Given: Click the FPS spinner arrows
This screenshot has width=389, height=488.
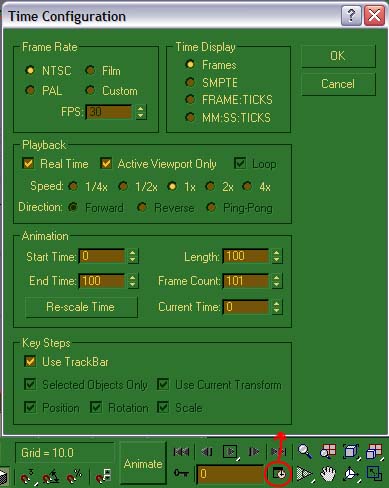Looking at the screenshot, I should (141, 112).
